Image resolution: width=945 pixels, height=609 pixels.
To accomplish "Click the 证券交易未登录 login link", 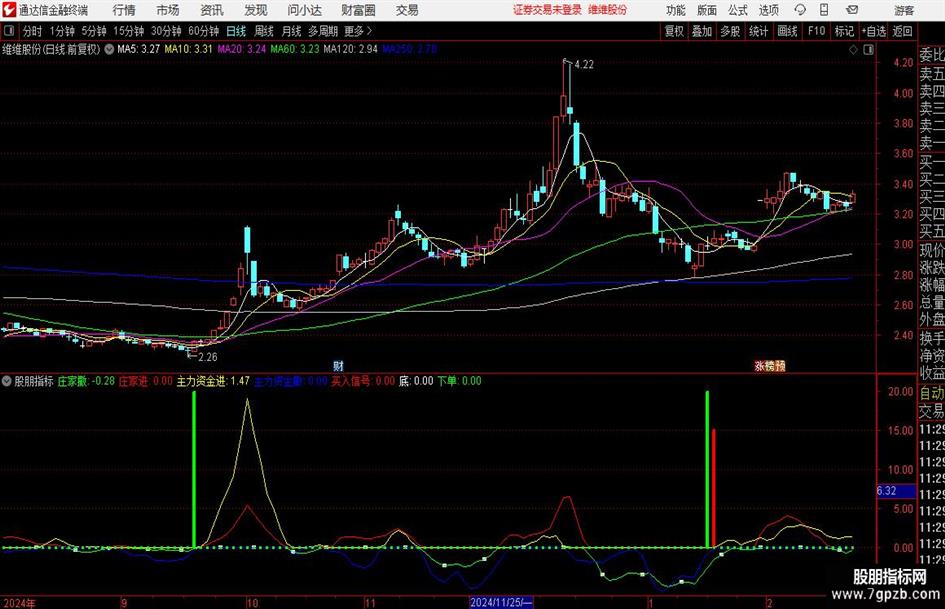I will tap(547, 10).
